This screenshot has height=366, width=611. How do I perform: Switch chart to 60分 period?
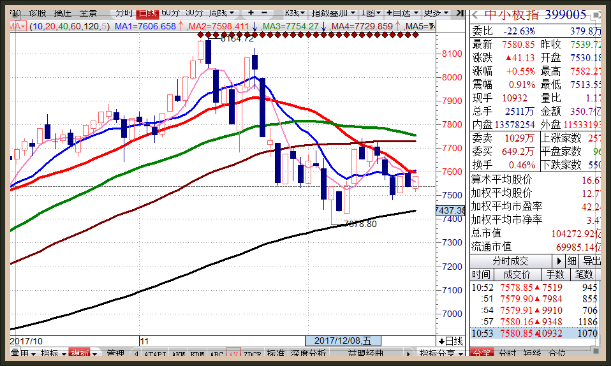[x=170, y=13]
